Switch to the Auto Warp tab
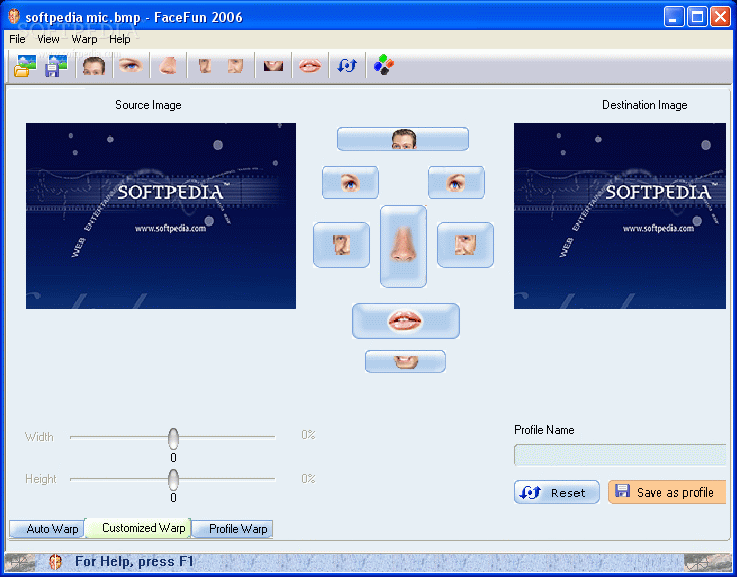737x577 pixels. click(x=47, y=529)
